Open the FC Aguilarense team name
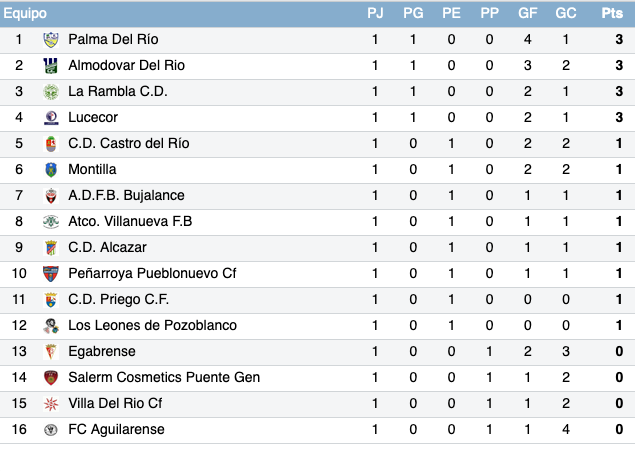This screenshot has width=635, height=471. coord(116,429)
